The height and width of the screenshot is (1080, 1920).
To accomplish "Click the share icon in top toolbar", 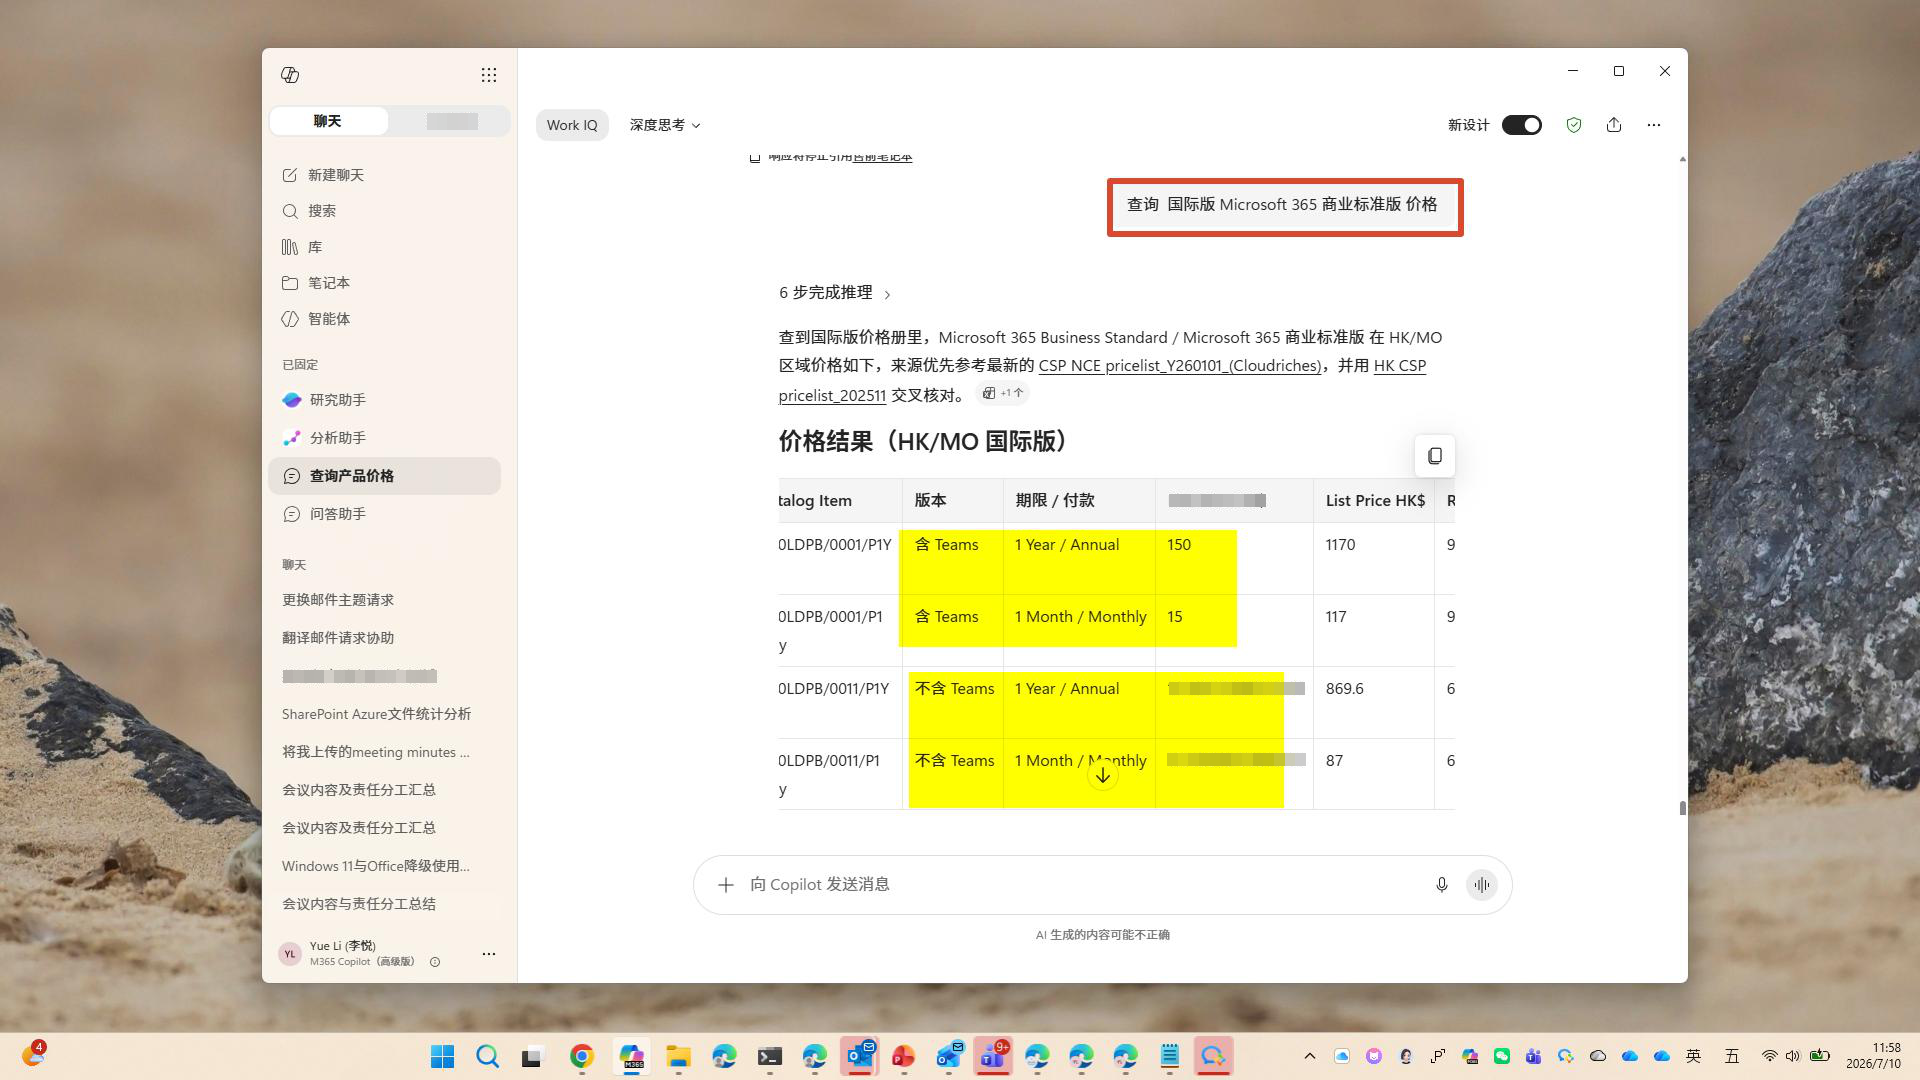I will click(x=1614, y=125).
